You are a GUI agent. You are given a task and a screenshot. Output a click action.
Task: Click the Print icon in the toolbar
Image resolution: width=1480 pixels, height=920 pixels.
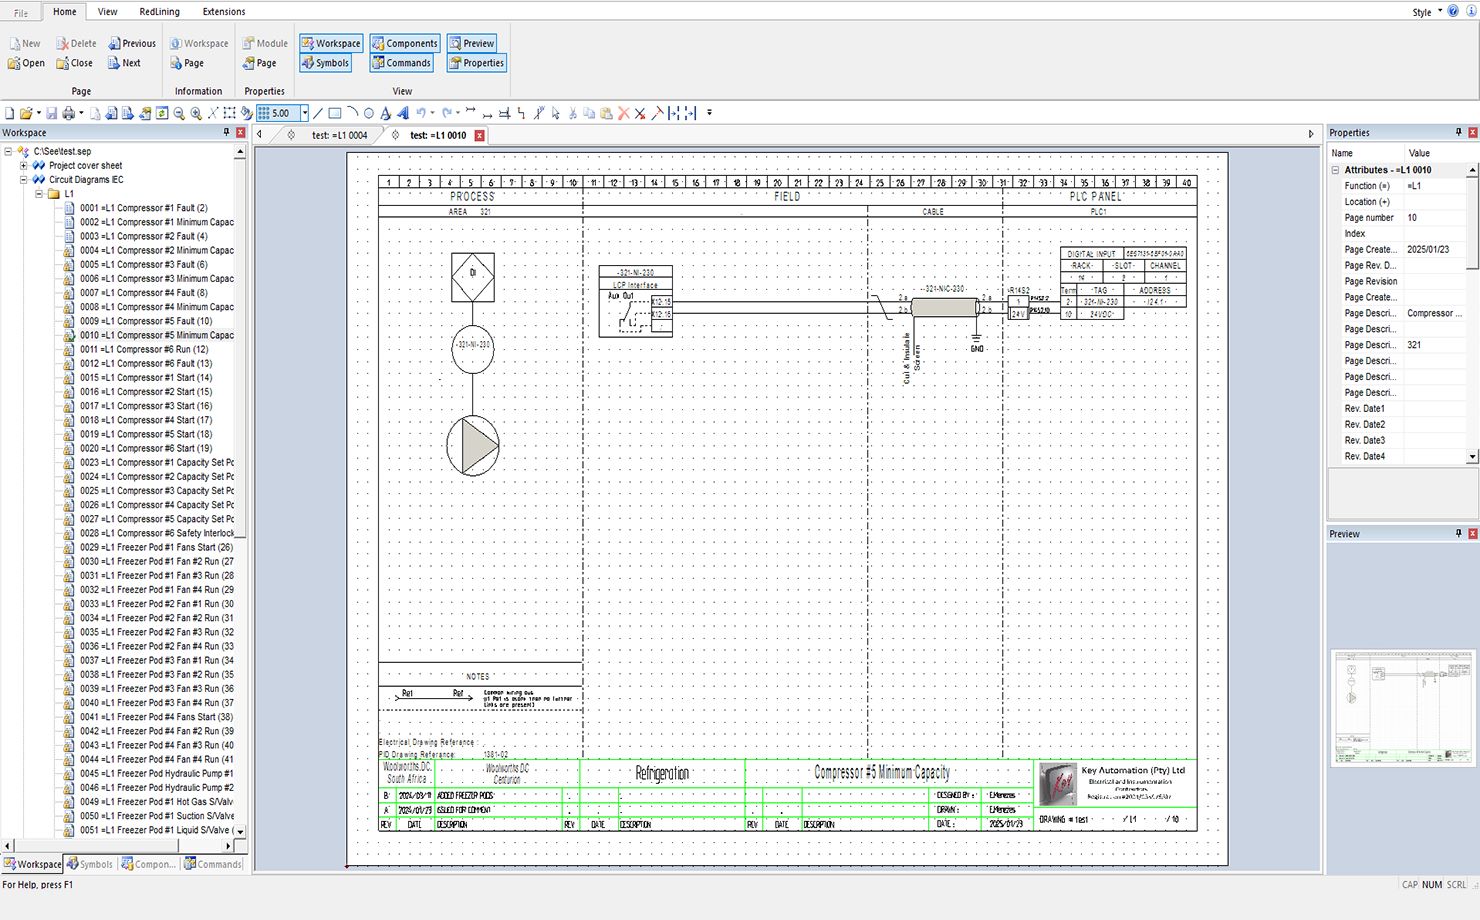coord(68,114)
